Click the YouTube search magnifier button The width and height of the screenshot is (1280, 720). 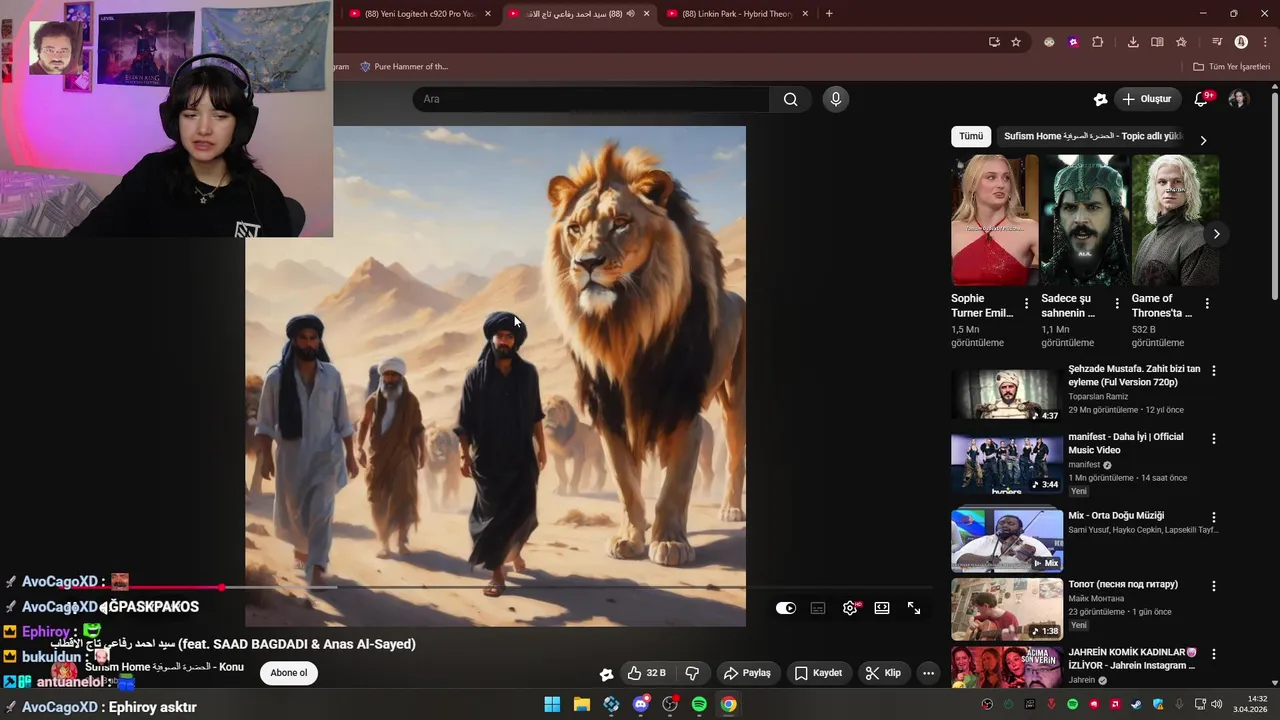pos(790,99)
